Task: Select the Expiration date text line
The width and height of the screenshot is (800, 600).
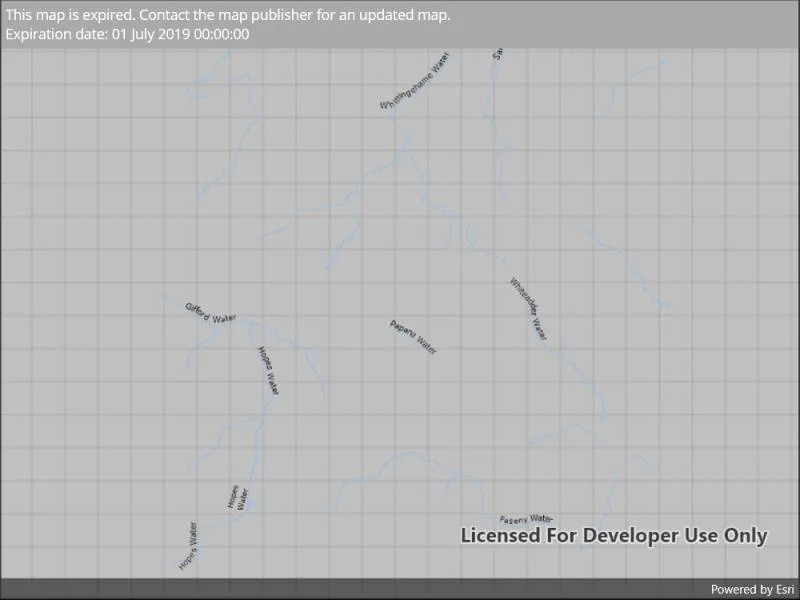Action: coord(128,34)
